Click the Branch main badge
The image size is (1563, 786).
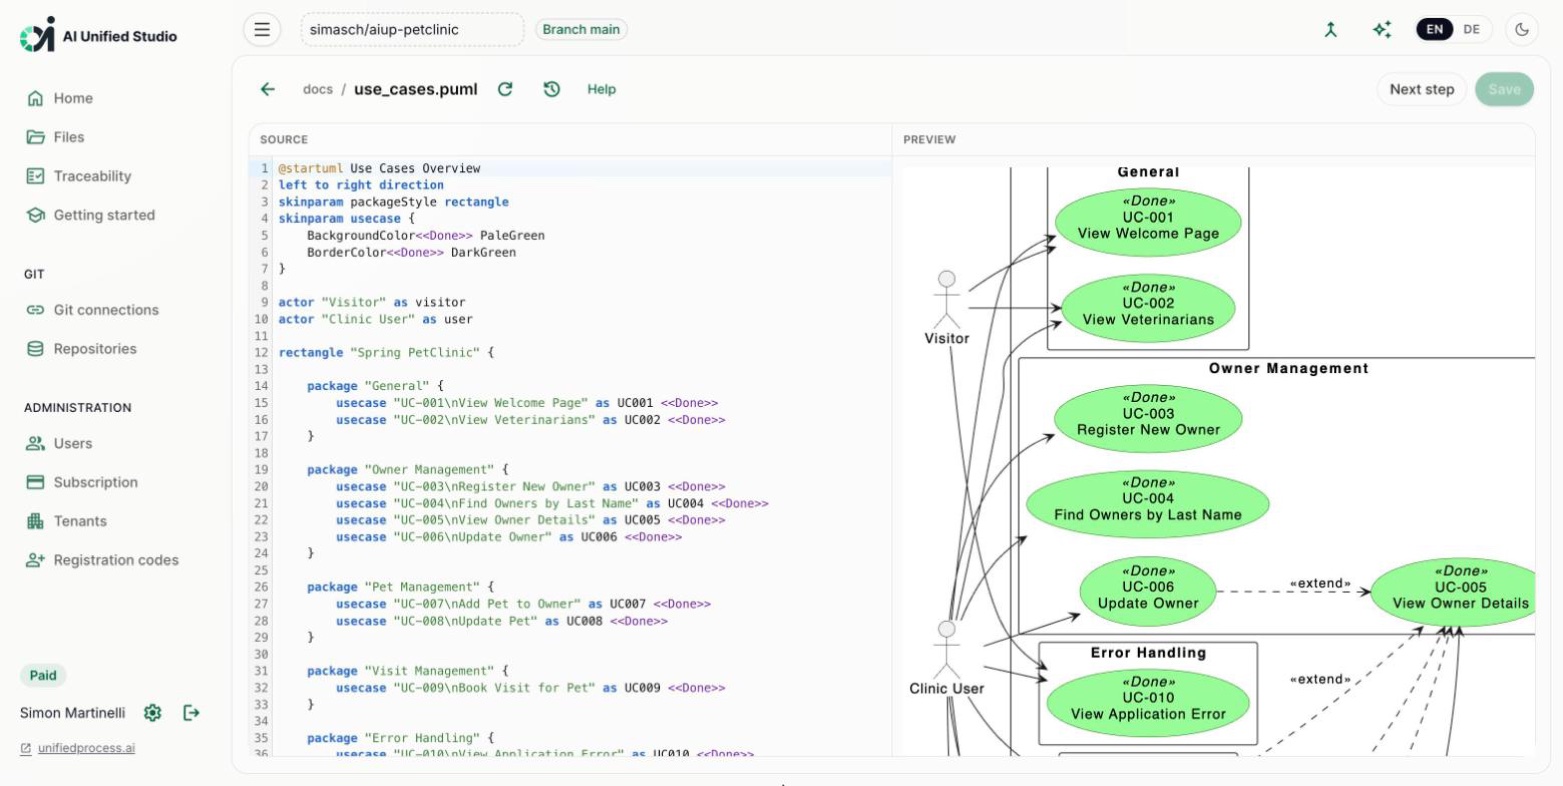(581, 30)
